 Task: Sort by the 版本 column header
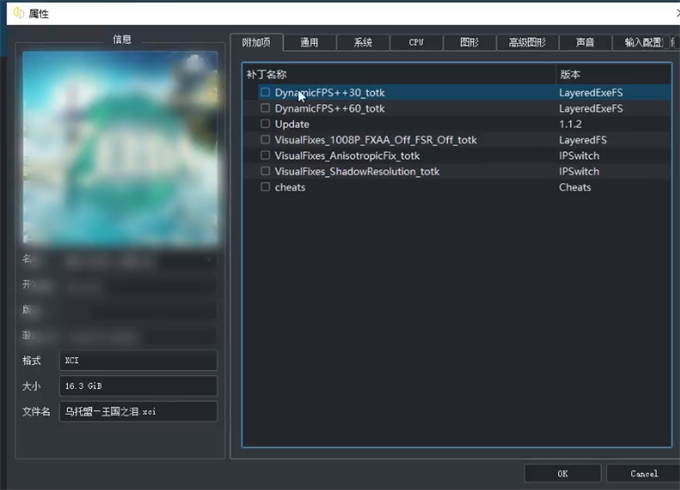[612, 74]
